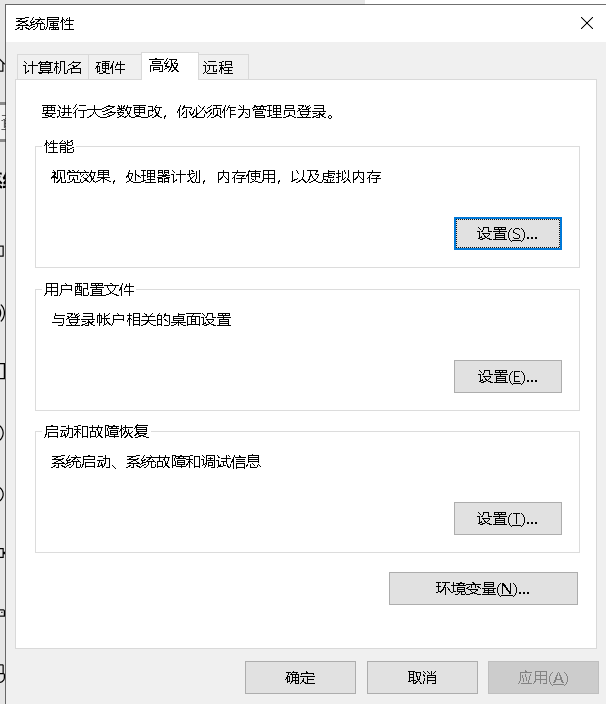The image size is (606, 704).
Task: Open 环境变量(N) dialog
Action: point(483,588)
